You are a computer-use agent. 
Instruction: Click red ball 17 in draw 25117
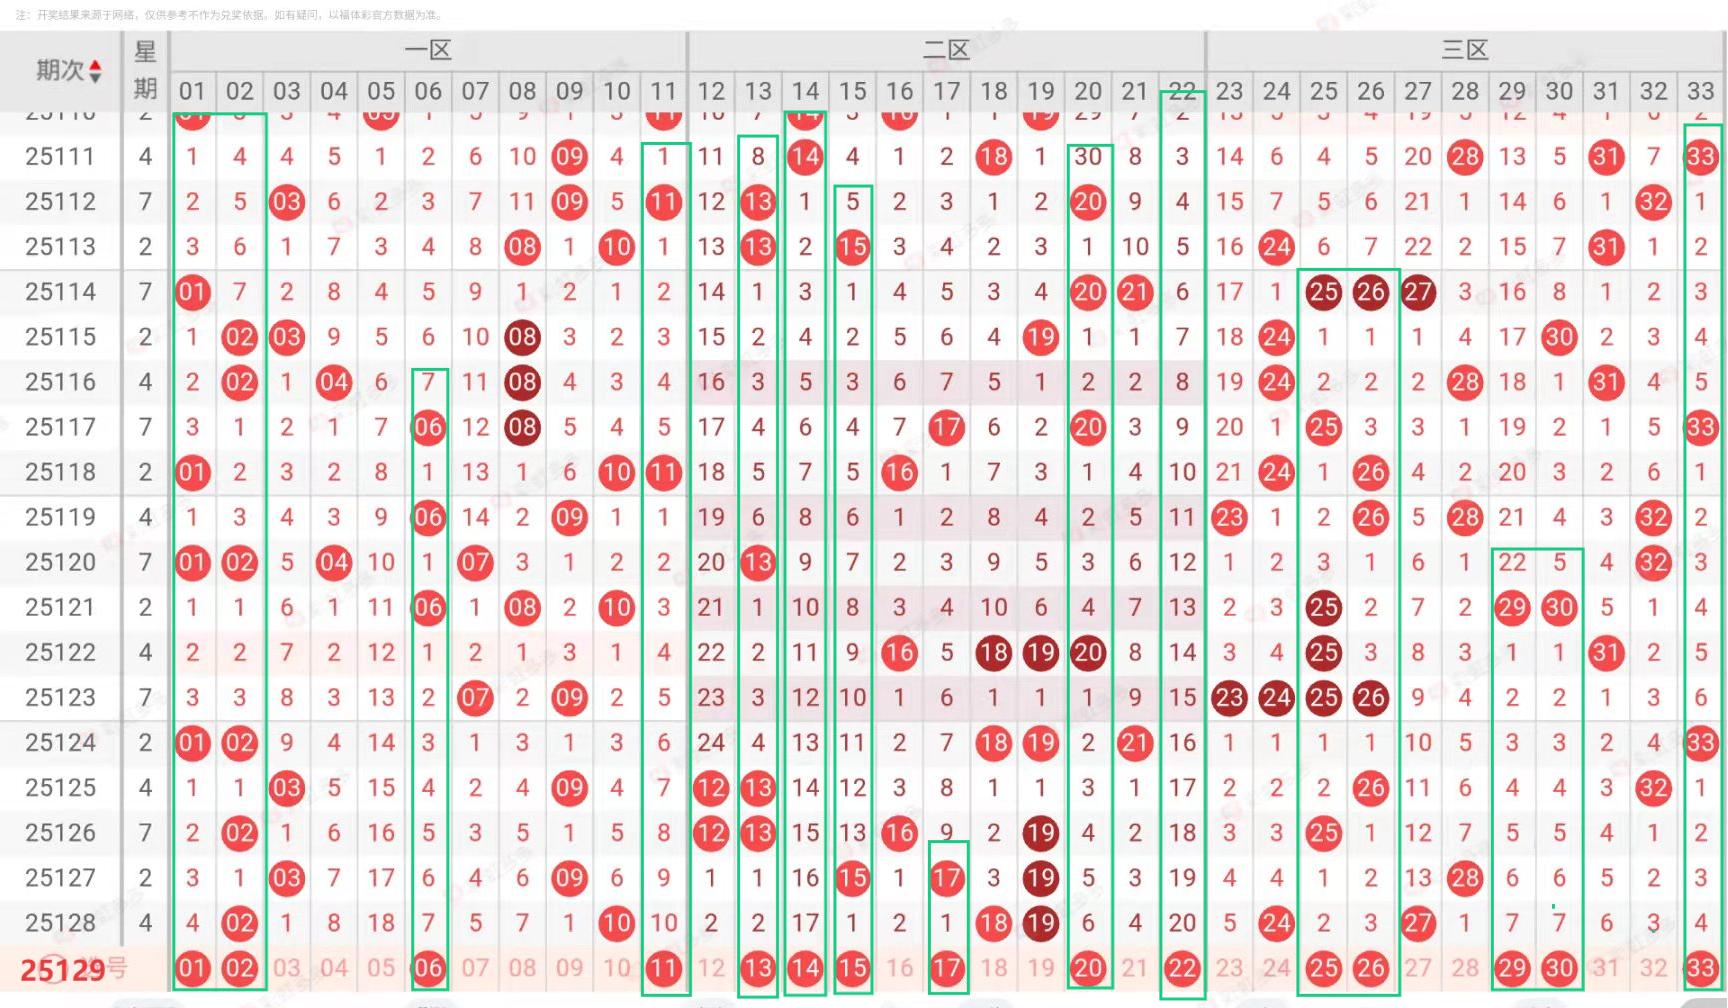(x=946, y=427)
